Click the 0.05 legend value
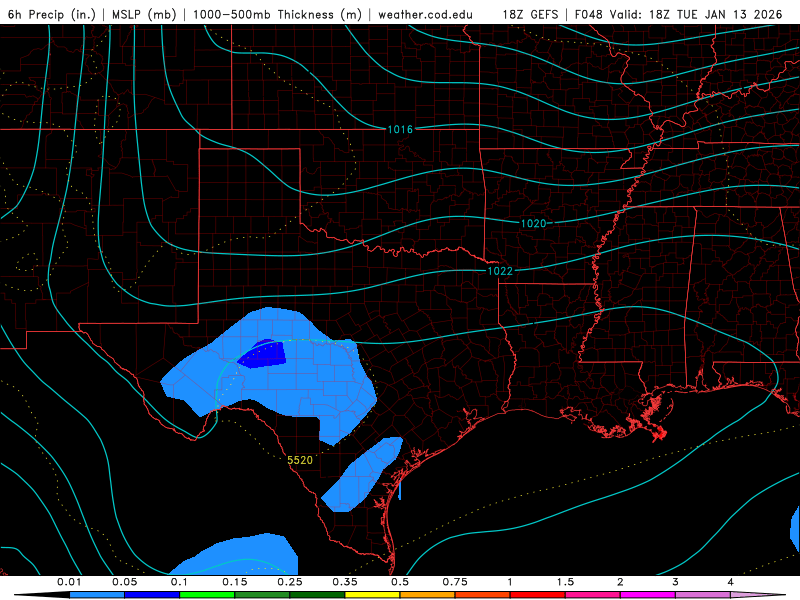 [x=124, y=582]
